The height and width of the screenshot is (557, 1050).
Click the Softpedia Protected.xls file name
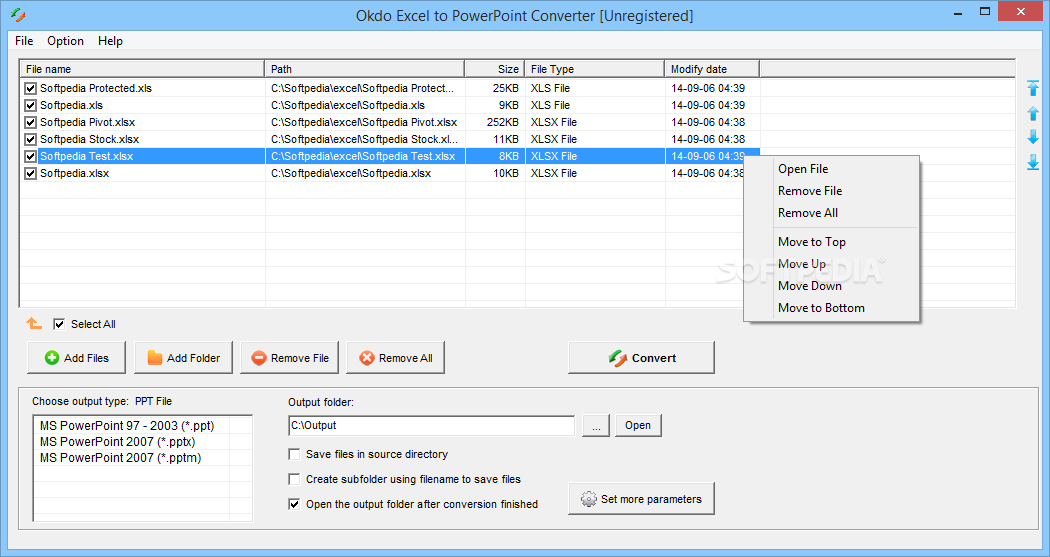pyautogui.click(x=96, y=88)
